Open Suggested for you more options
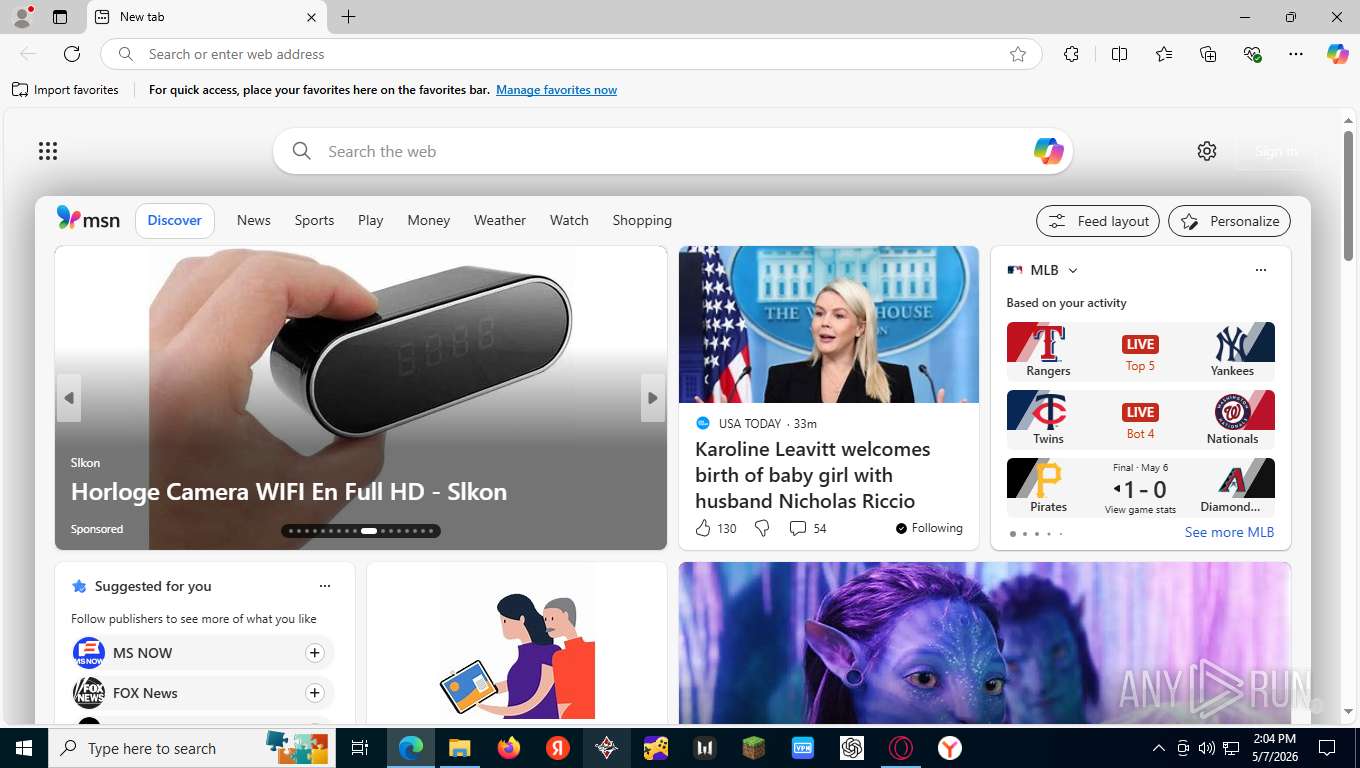Screen dimensions: 1360x768 point(324,586)
